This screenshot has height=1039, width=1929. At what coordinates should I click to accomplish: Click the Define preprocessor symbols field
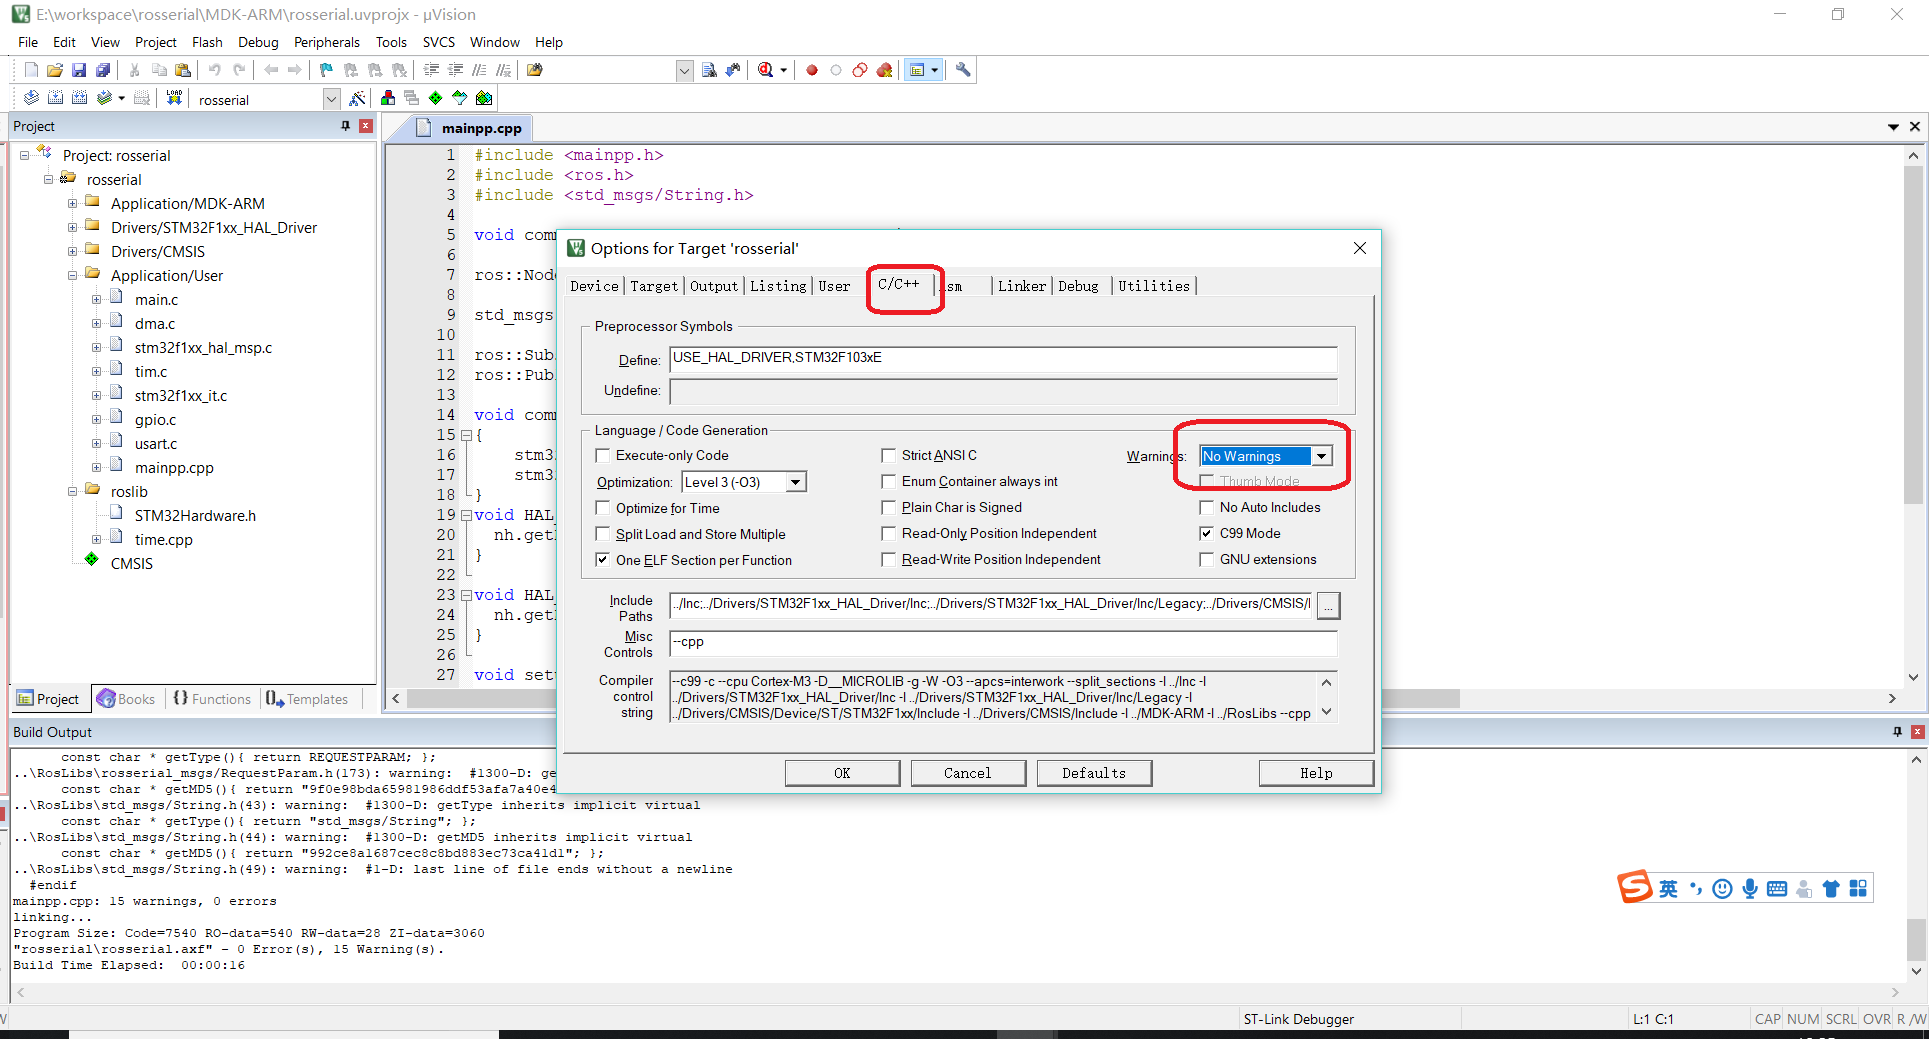coord(1003,359)
